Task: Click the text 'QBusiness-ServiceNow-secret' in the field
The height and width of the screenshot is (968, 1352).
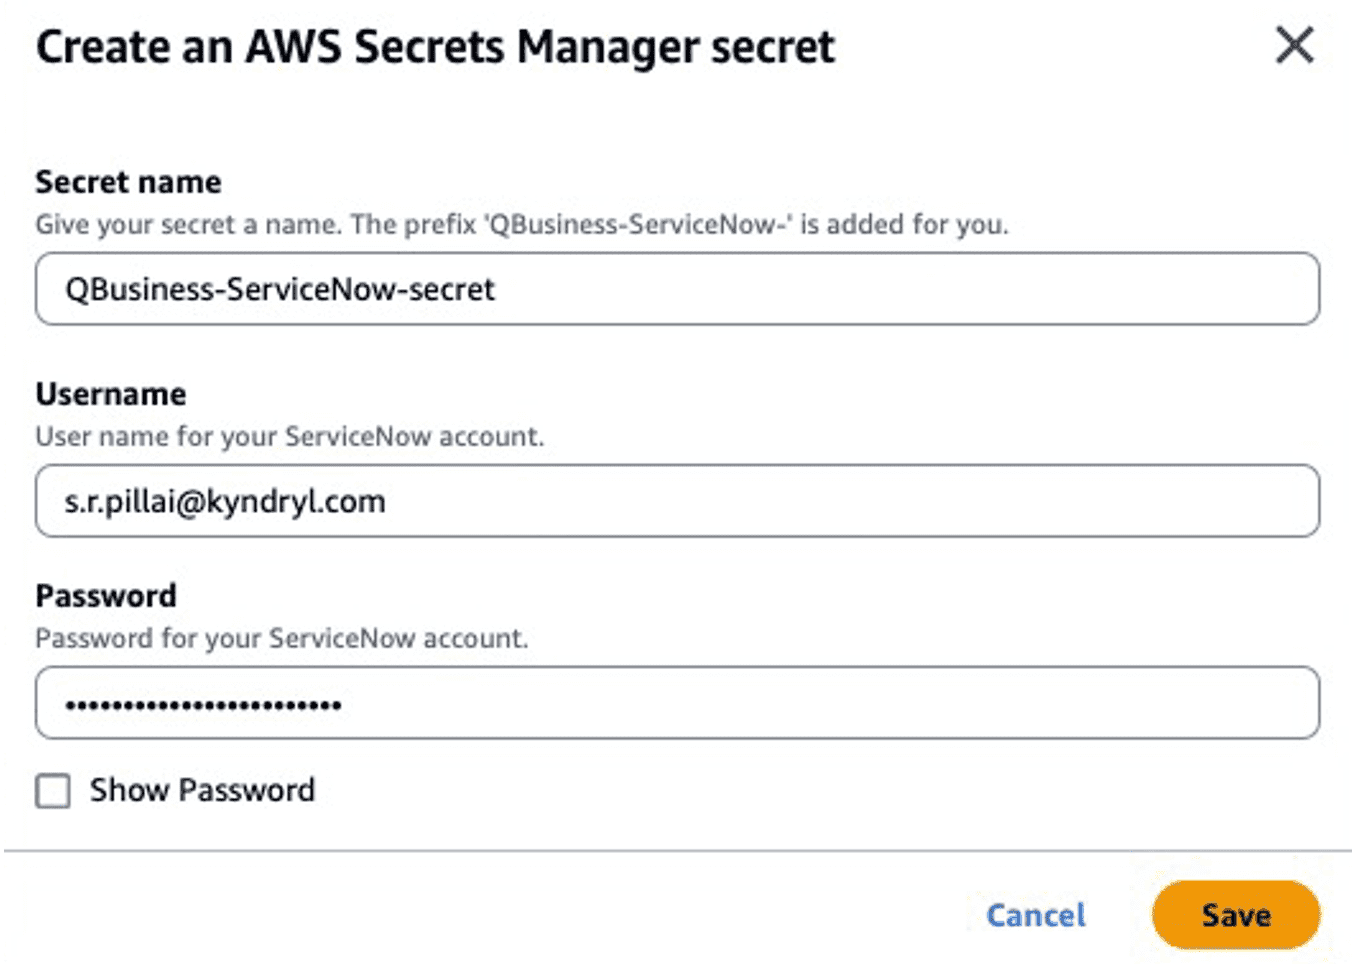Action: [280, 290]
